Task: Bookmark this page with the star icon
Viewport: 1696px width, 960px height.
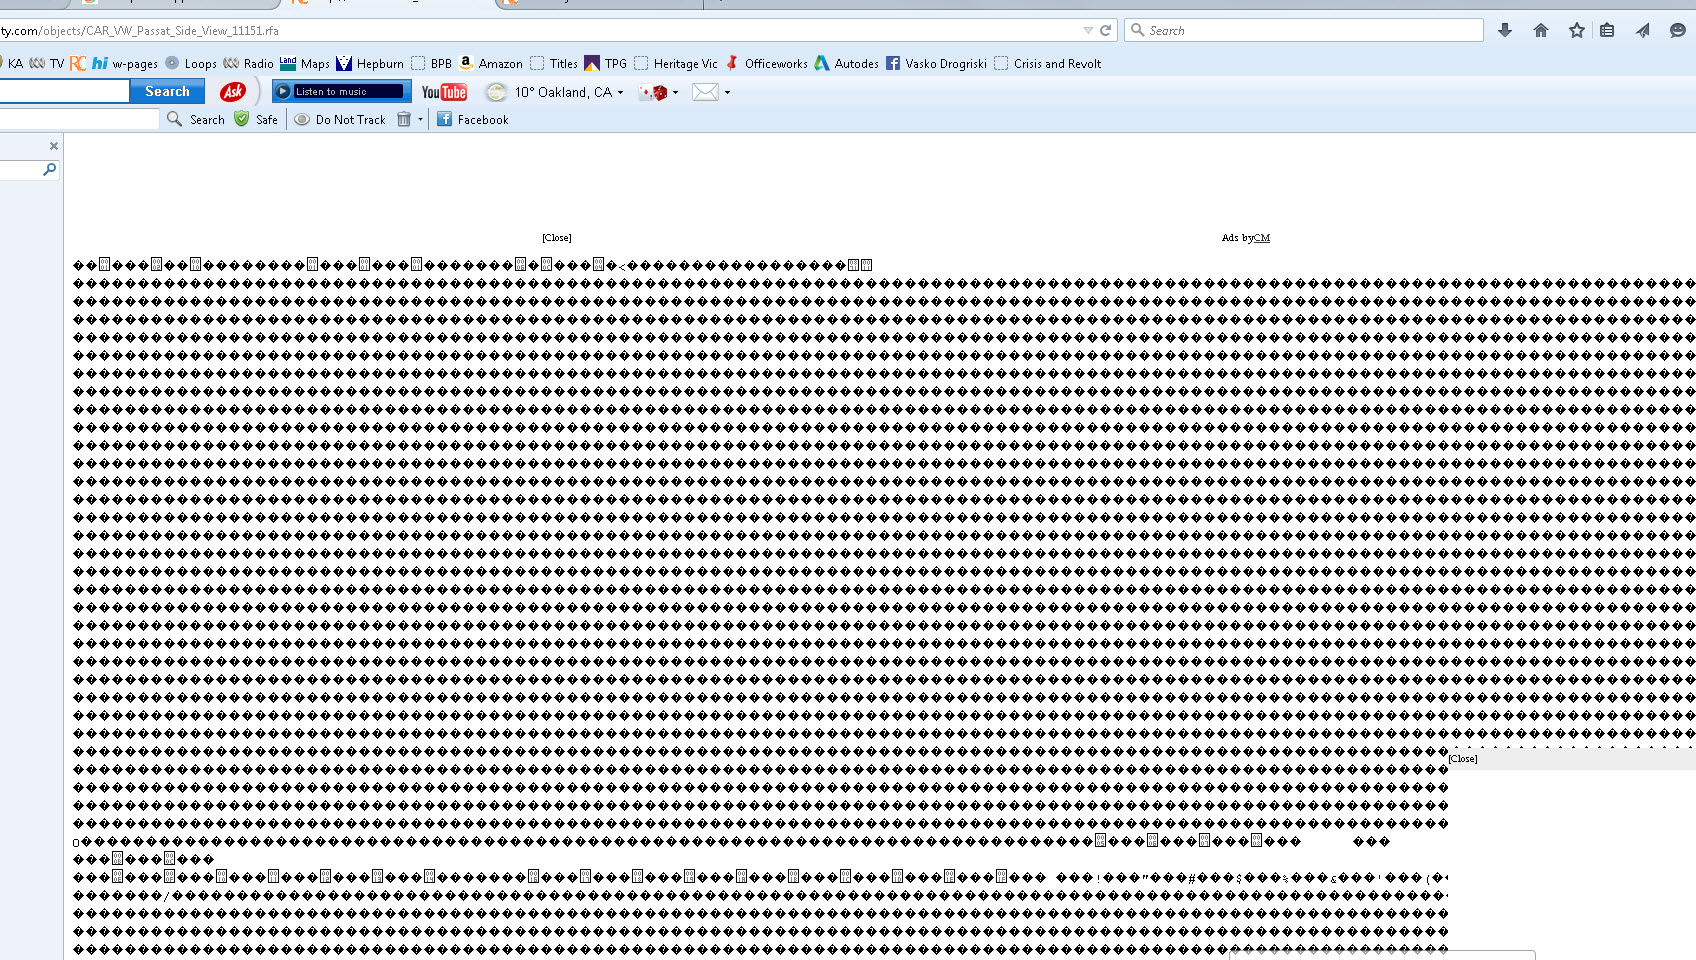Action: point(1577,30)
